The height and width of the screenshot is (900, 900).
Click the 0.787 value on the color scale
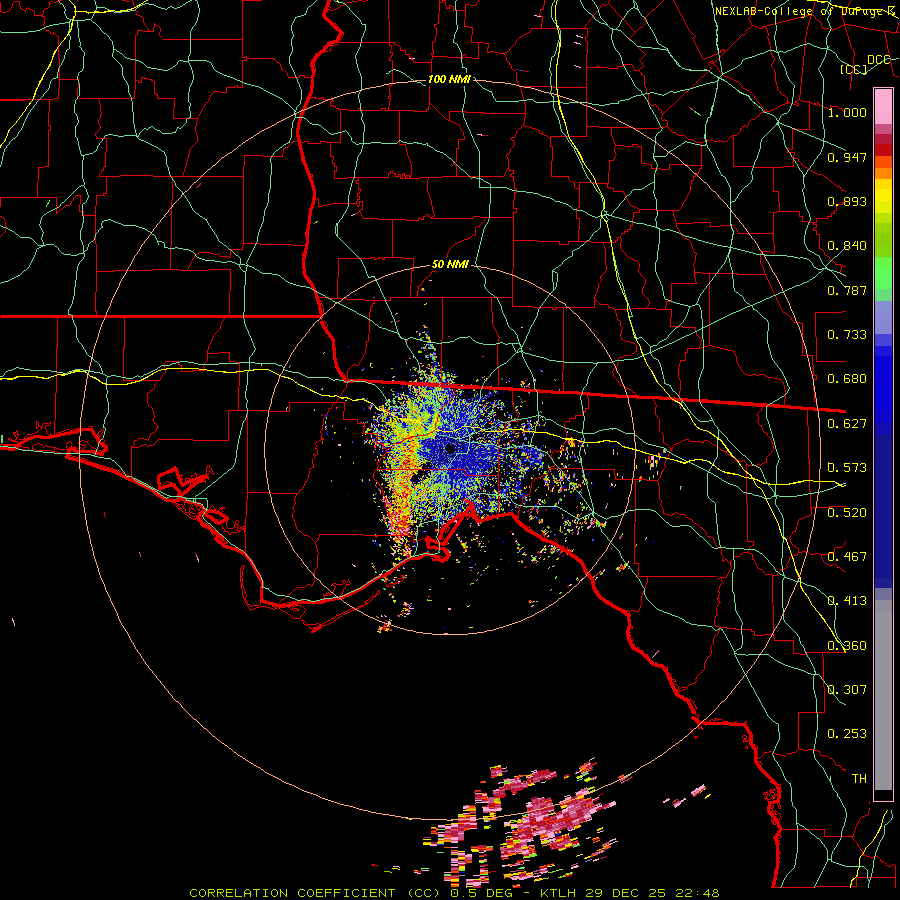pyautogui.click(x=847, y=290)
